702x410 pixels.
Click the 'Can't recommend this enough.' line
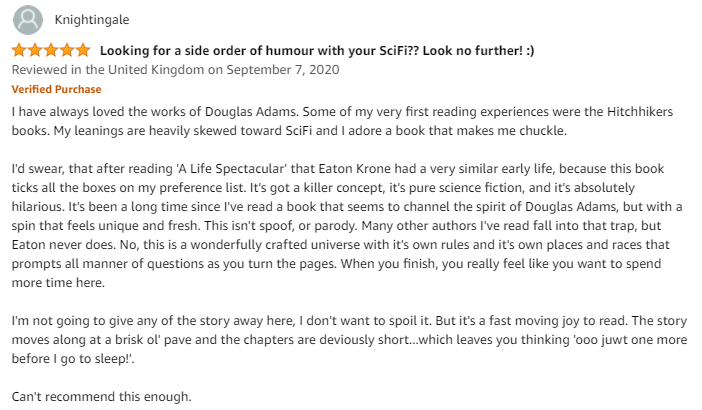tap(100, 397)
